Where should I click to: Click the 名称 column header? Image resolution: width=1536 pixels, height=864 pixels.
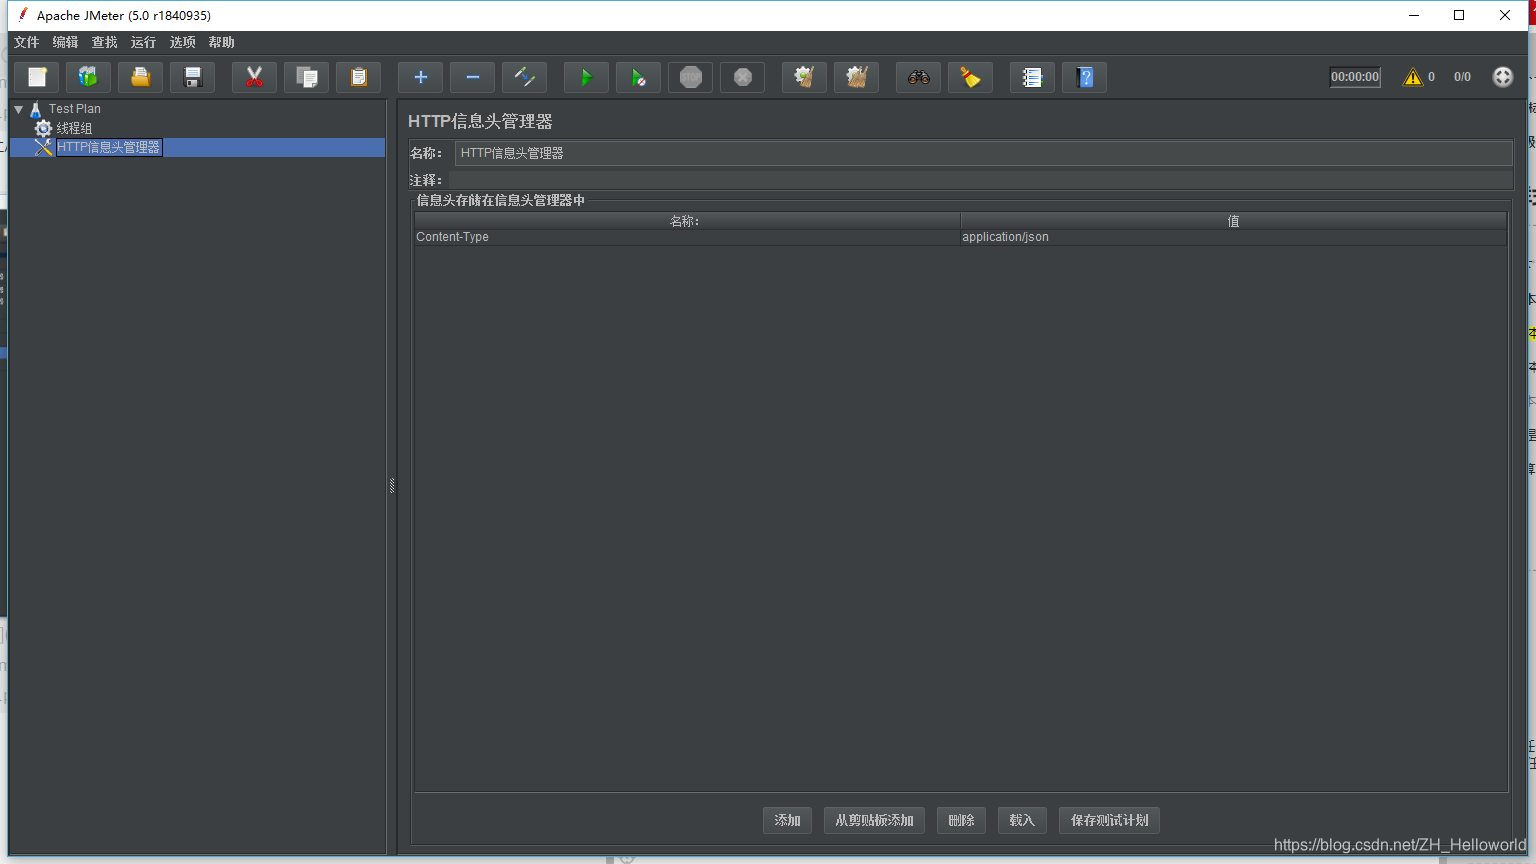click(x=687, y=221)
